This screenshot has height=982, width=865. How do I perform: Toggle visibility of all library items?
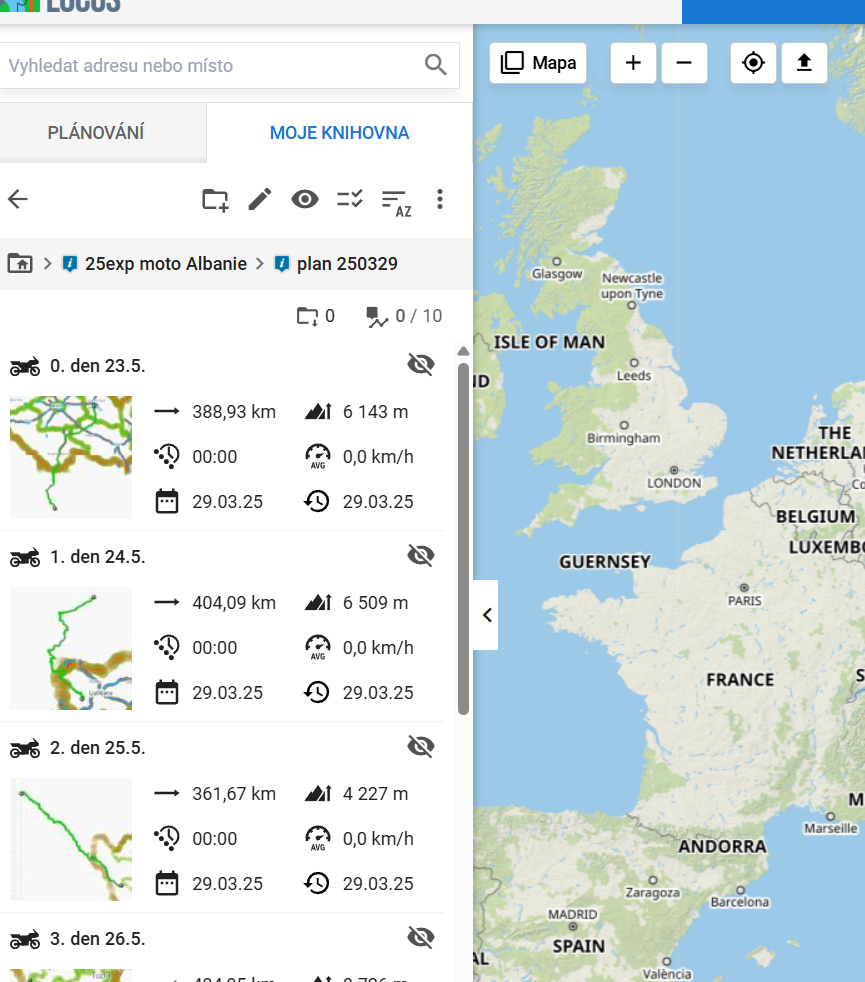tap(305, 199)
